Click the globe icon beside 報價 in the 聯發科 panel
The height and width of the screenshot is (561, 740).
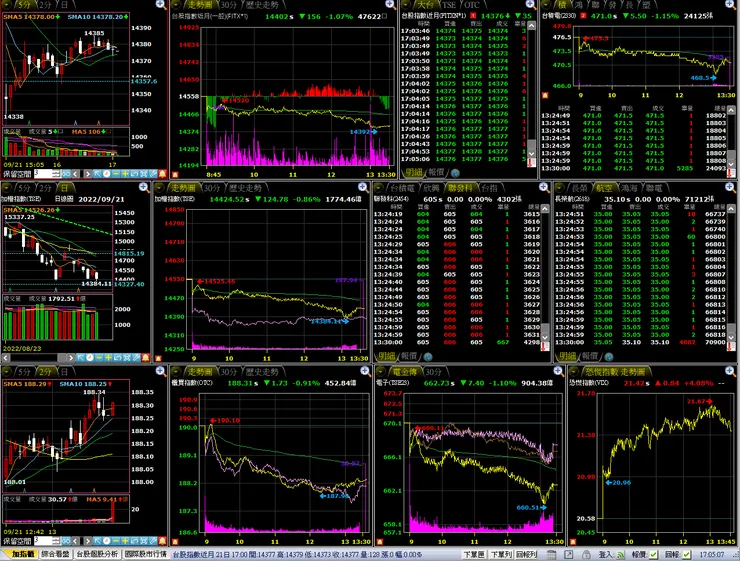[x=428, y=357]
